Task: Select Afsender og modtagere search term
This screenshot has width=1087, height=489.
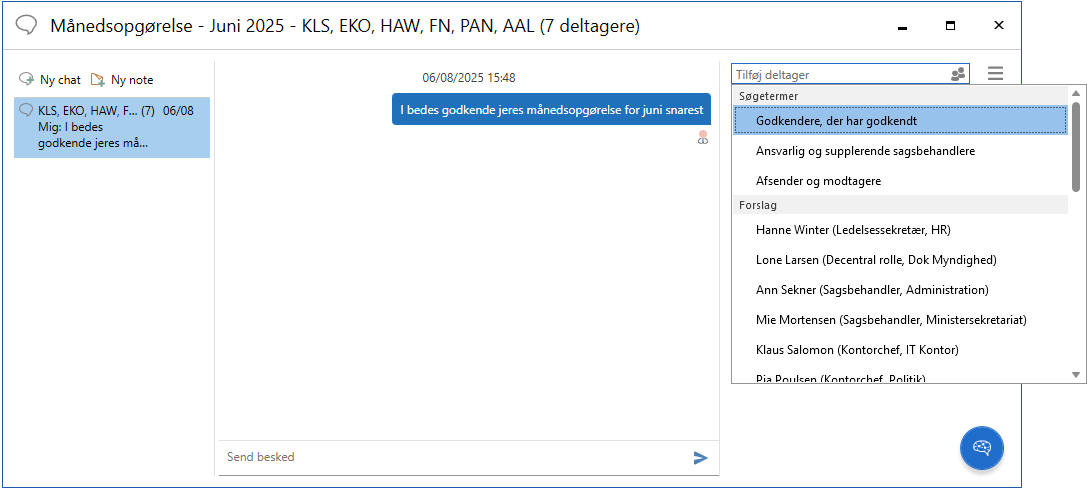Action: tap(901, 180)
